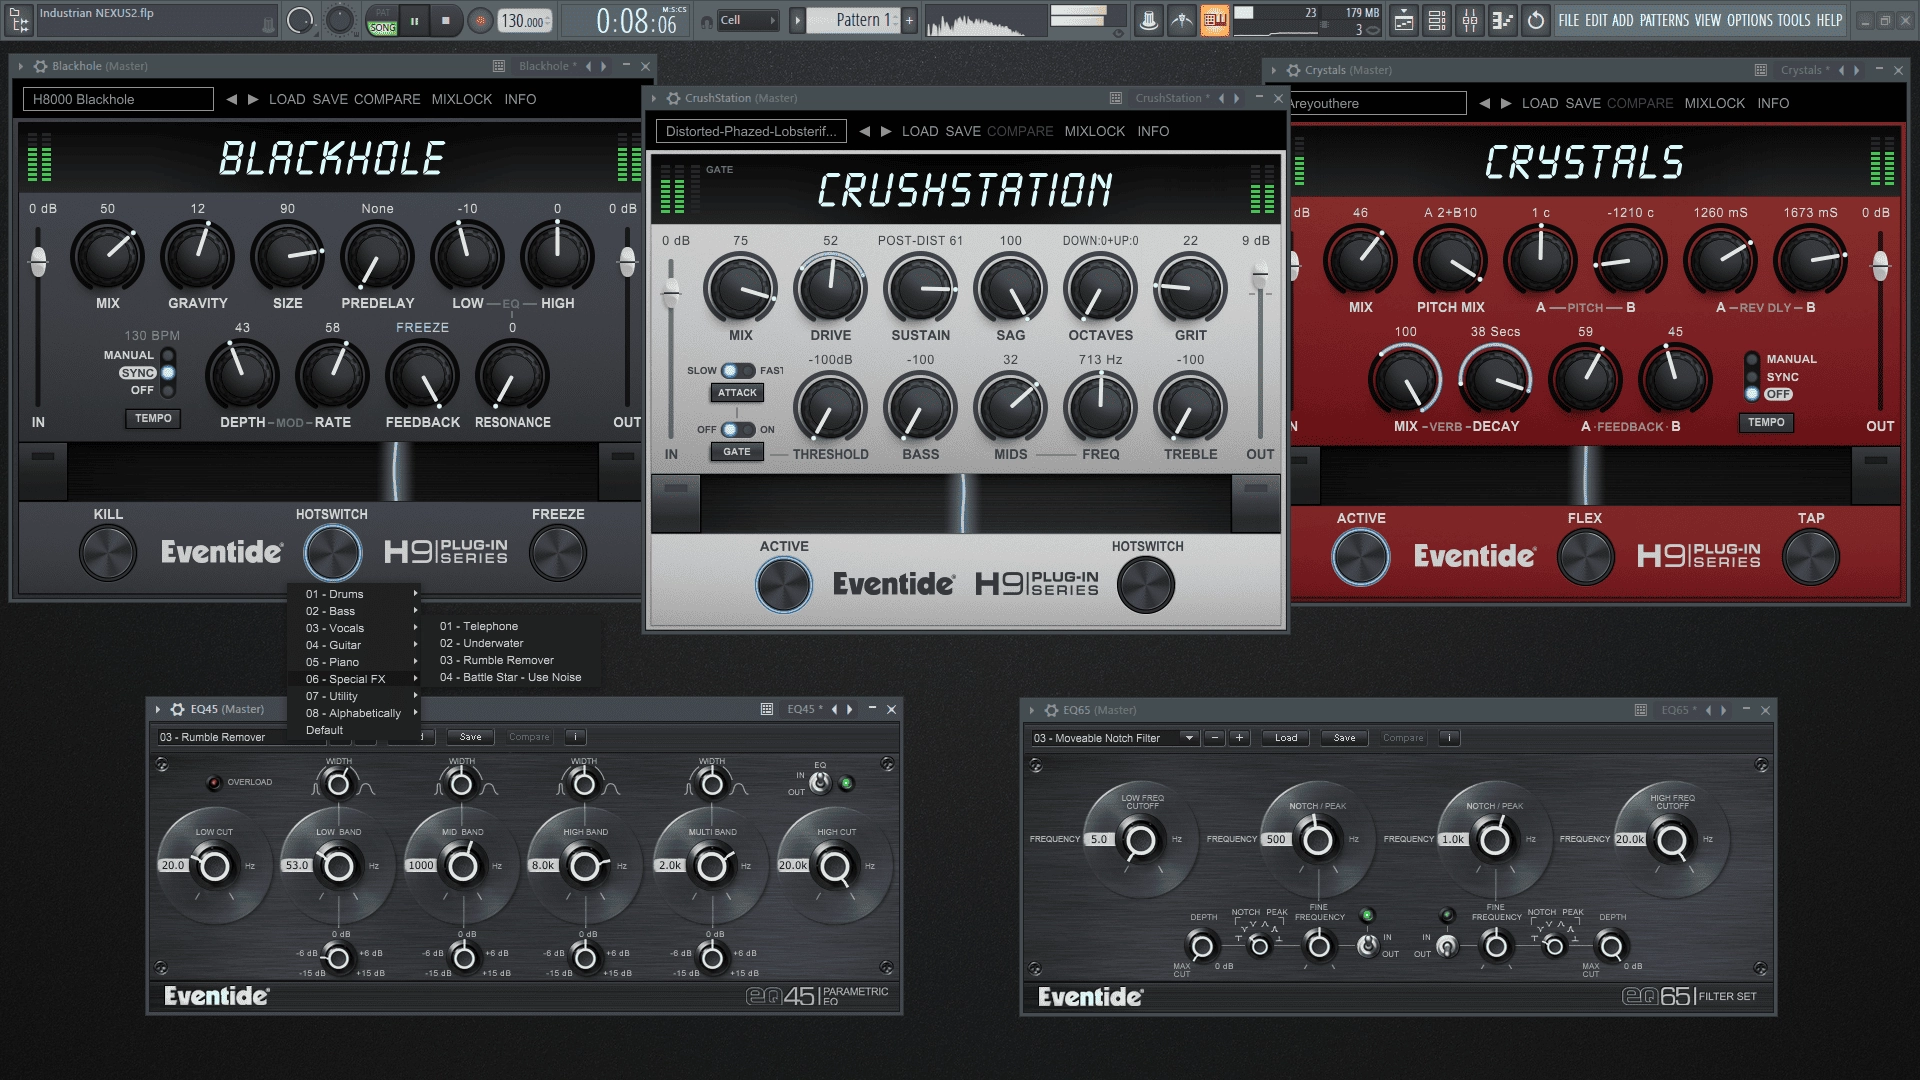Click the HOTSWITCH footswitch in CrushStation

pos(1146,585)
